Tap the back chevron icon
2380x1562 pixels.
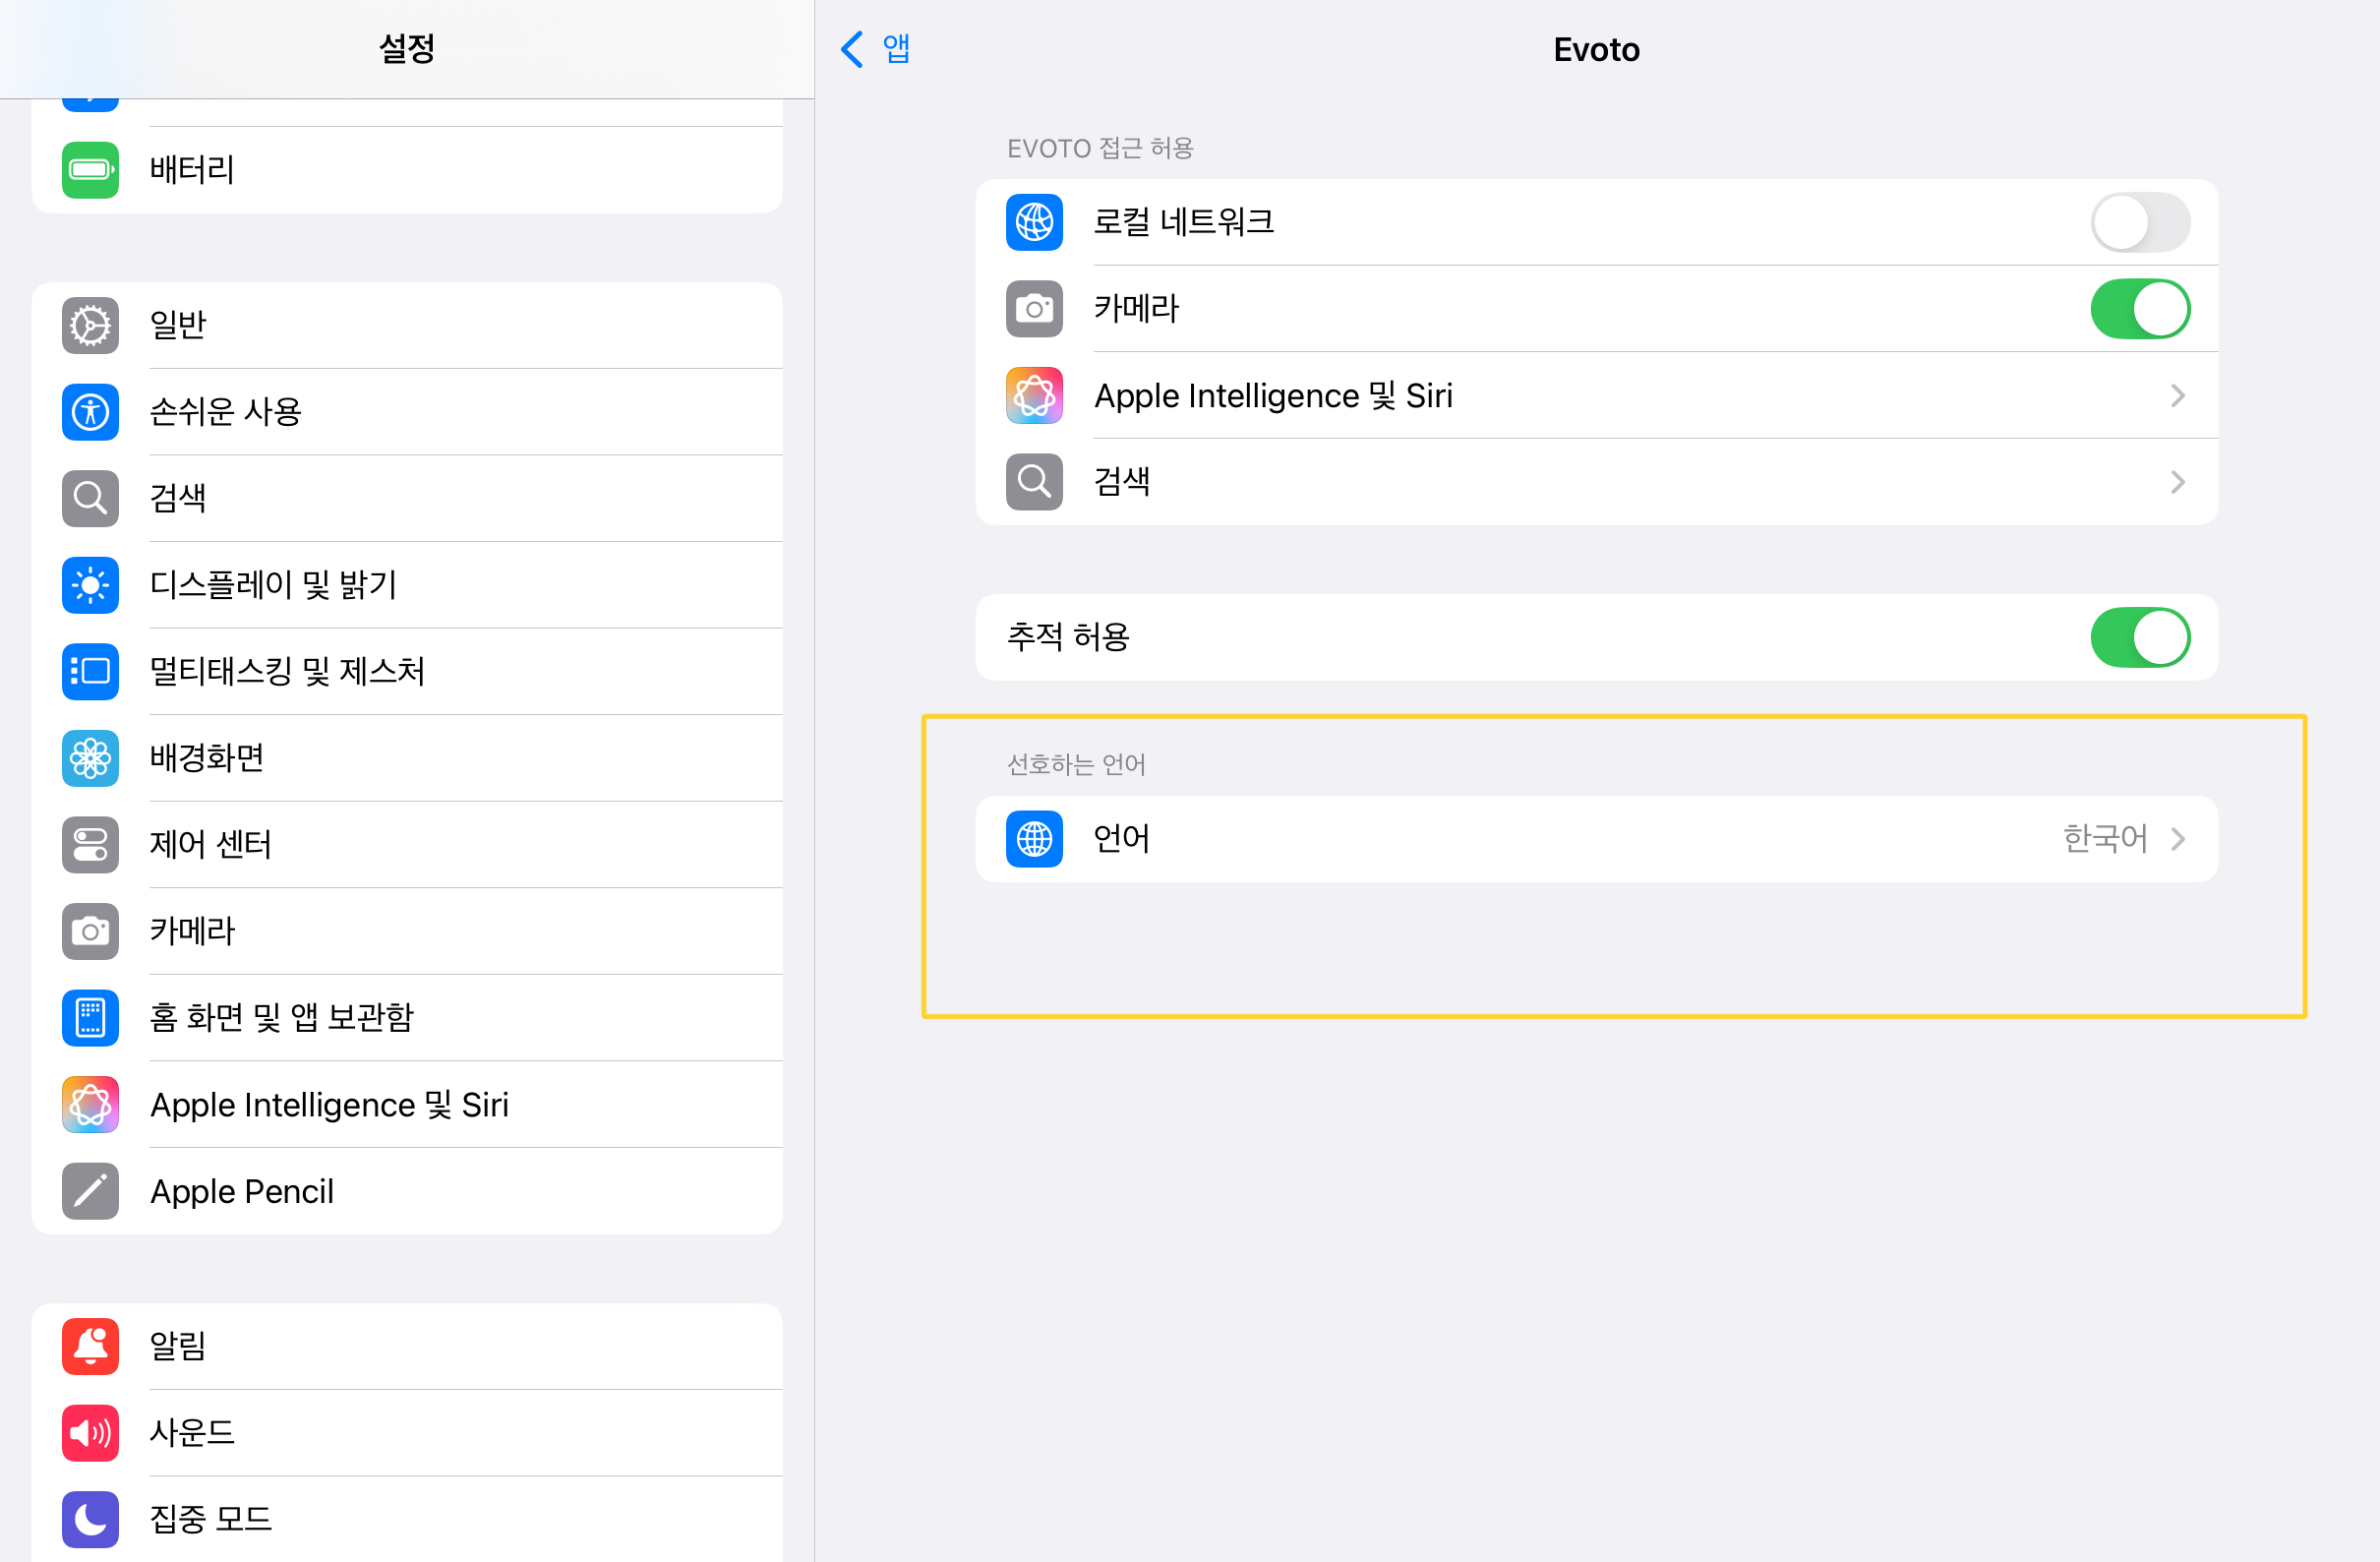click(x=852, y=49)
